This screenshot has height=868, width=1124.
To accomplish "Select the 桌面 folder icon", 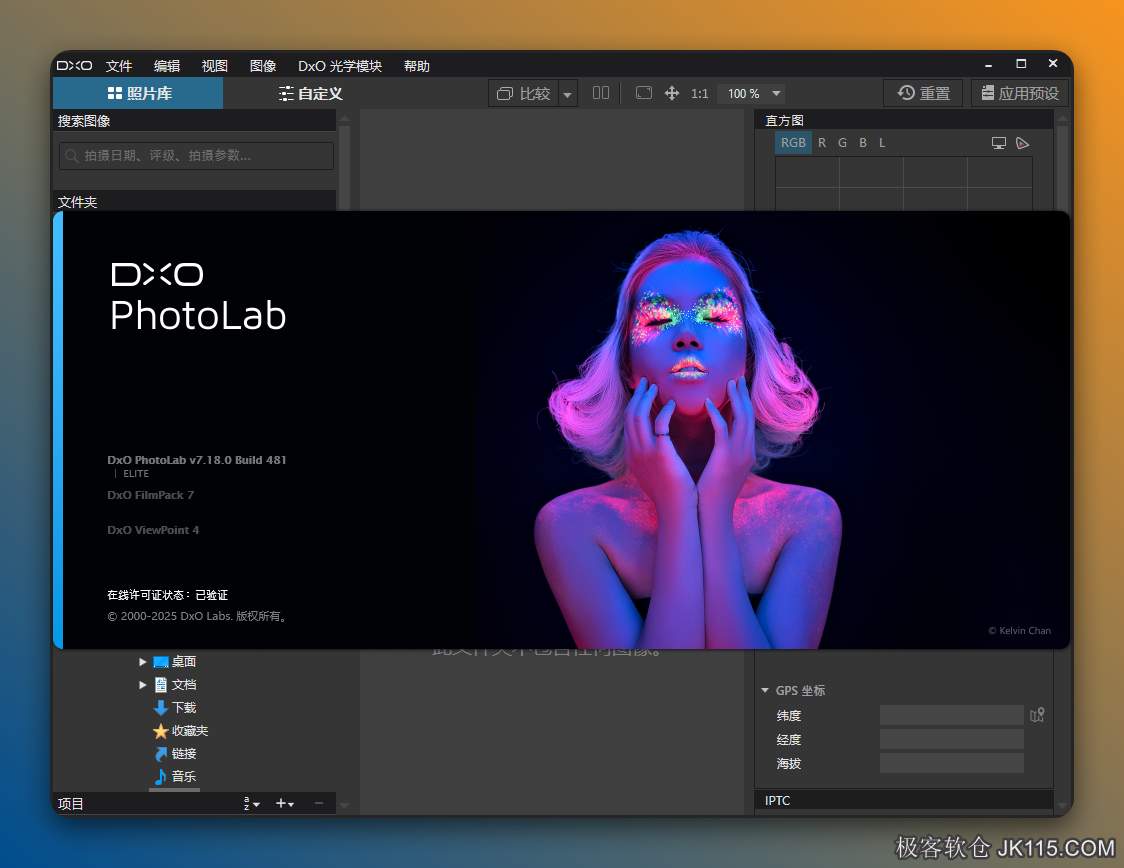I will (161, 662).
